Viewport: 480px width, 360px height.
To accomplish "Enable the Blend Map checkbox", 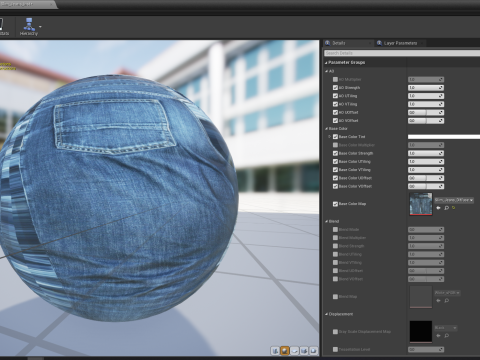I will tap(335, 296).
